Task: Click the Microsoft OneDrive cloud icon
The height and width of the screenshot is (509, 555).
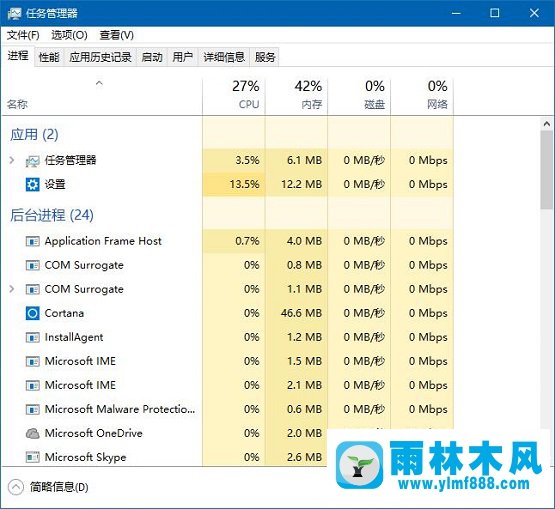Action: [x=33, y=433]
